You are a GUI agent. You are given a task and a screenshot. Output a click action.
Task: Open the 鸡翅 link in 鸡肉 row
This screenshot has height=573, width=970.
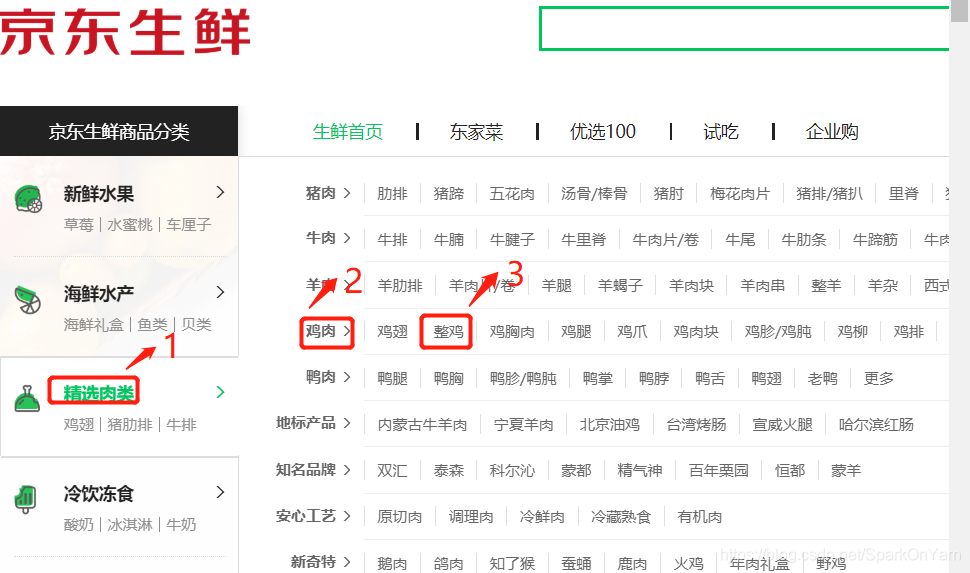coord(392,332)
